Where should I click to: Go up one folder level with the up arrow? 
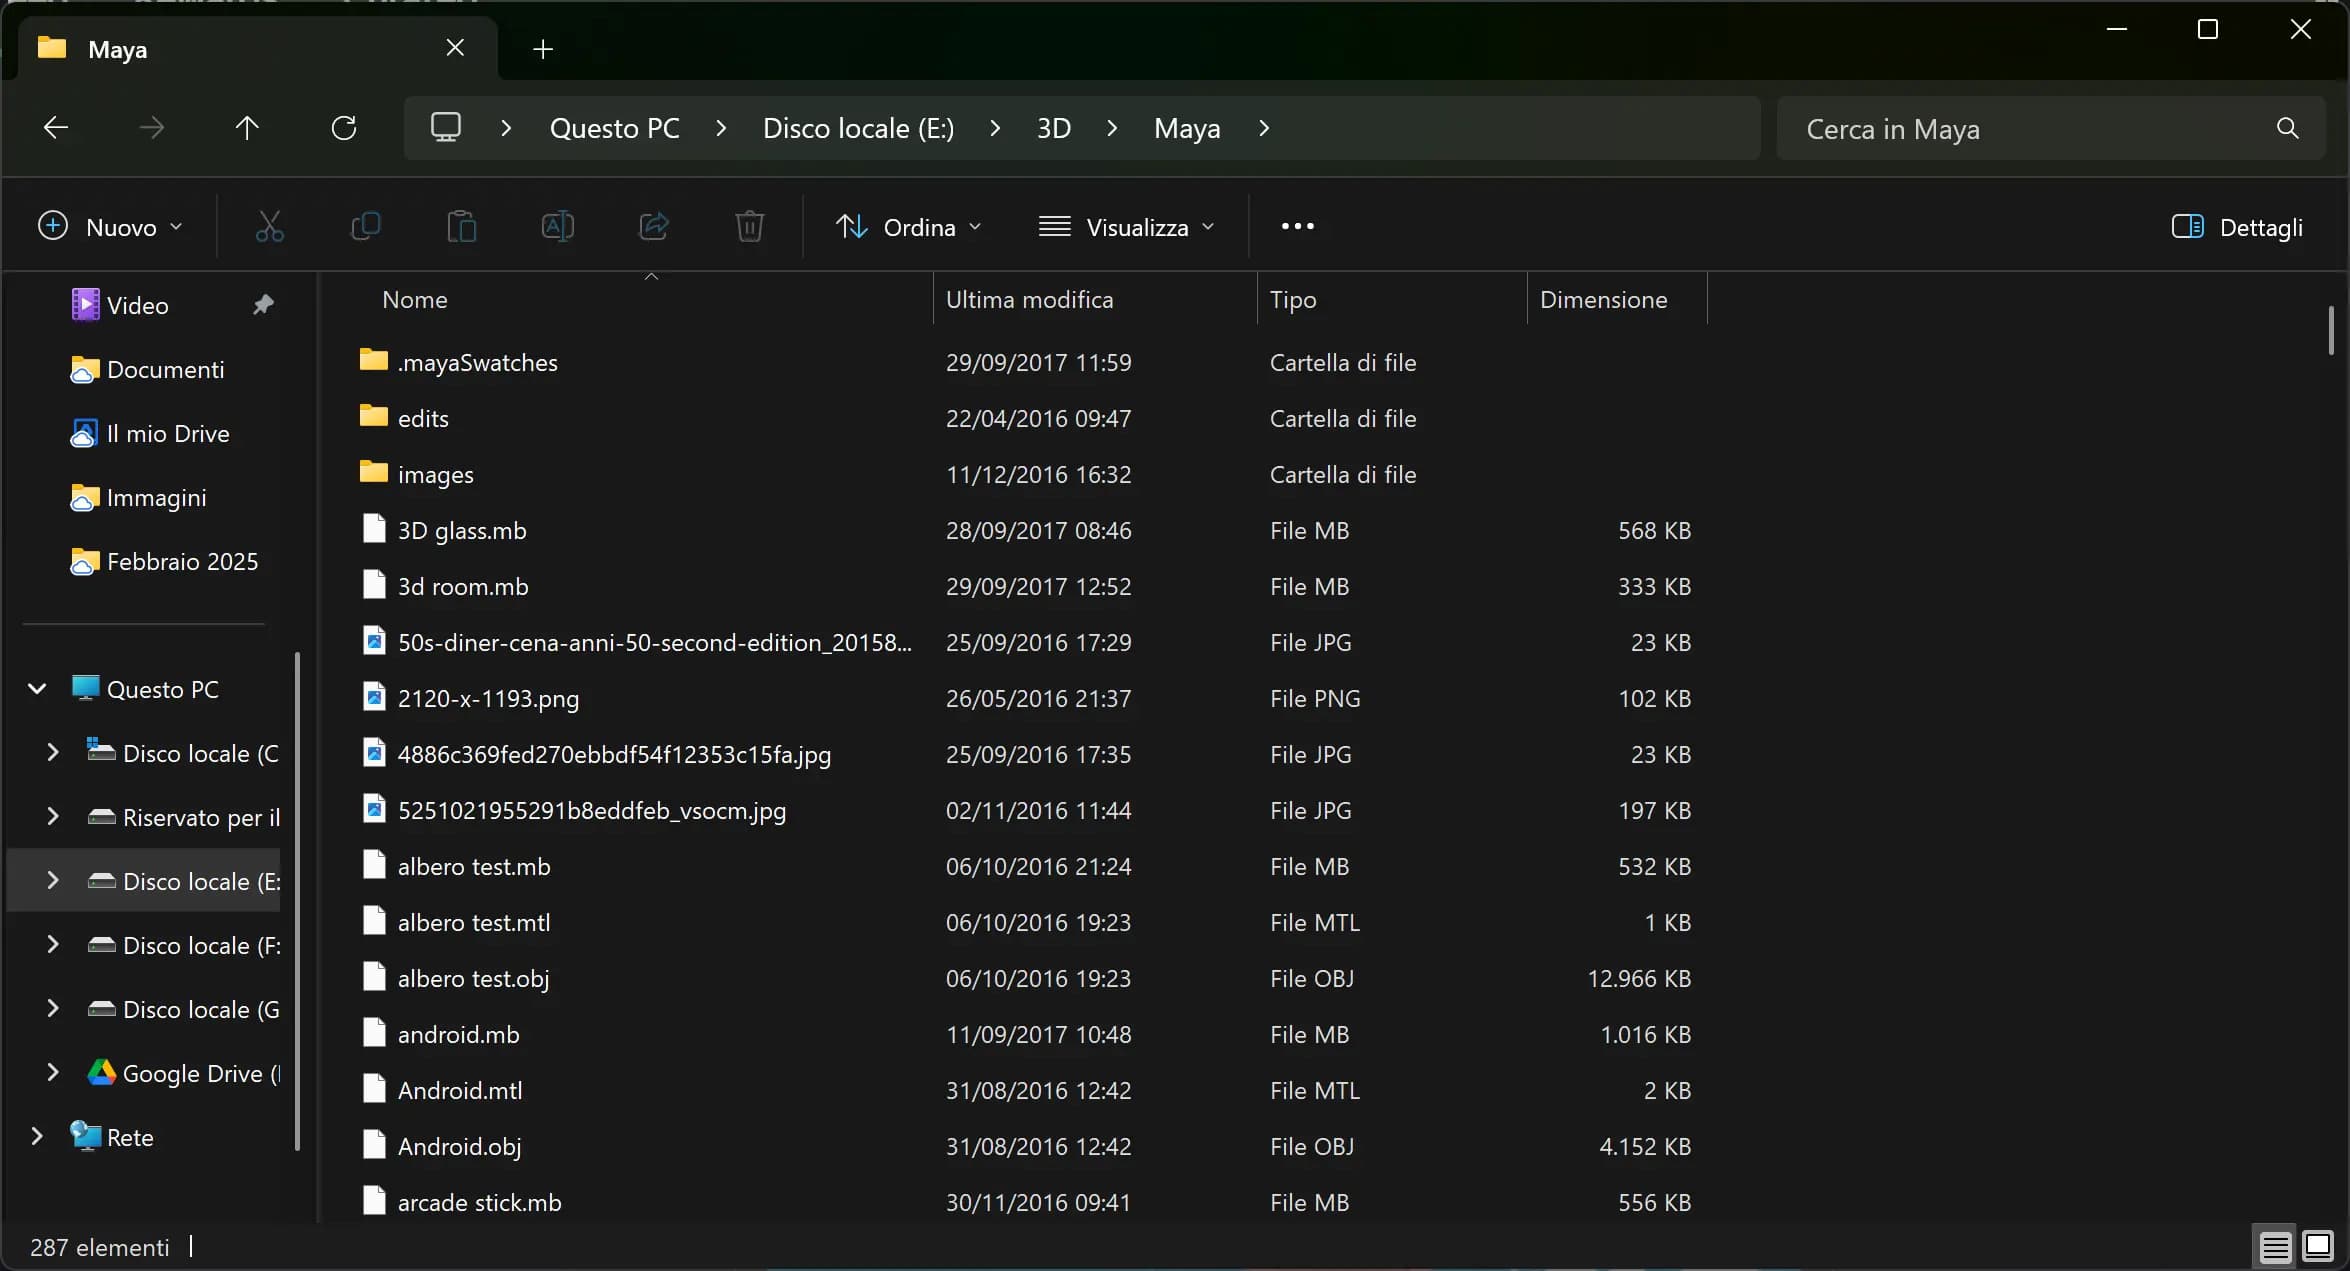tap(247, 128)
